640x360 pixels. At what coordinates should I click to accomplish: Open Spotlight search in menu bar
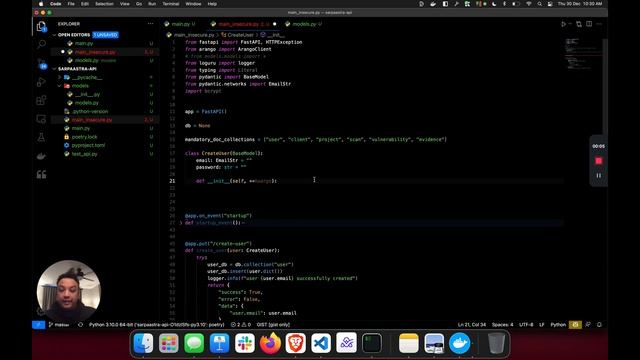[x=540, y=4]
